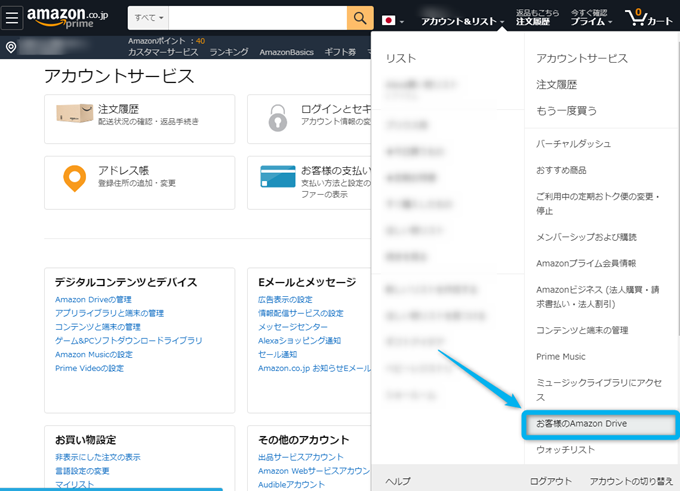Open the hamburger navigation menu
The height and width of the screenshot is (491, 680).
[12, 18]
